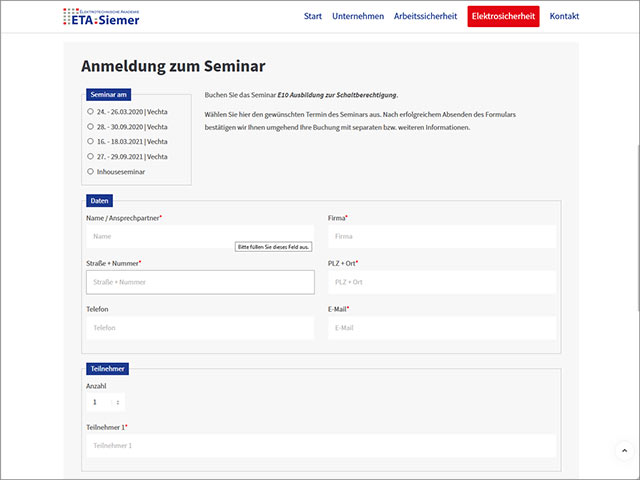Click the page vertical scrollbar
This screenshot has height=480, width=640.
pyautogui.click(x=638, y=229)
